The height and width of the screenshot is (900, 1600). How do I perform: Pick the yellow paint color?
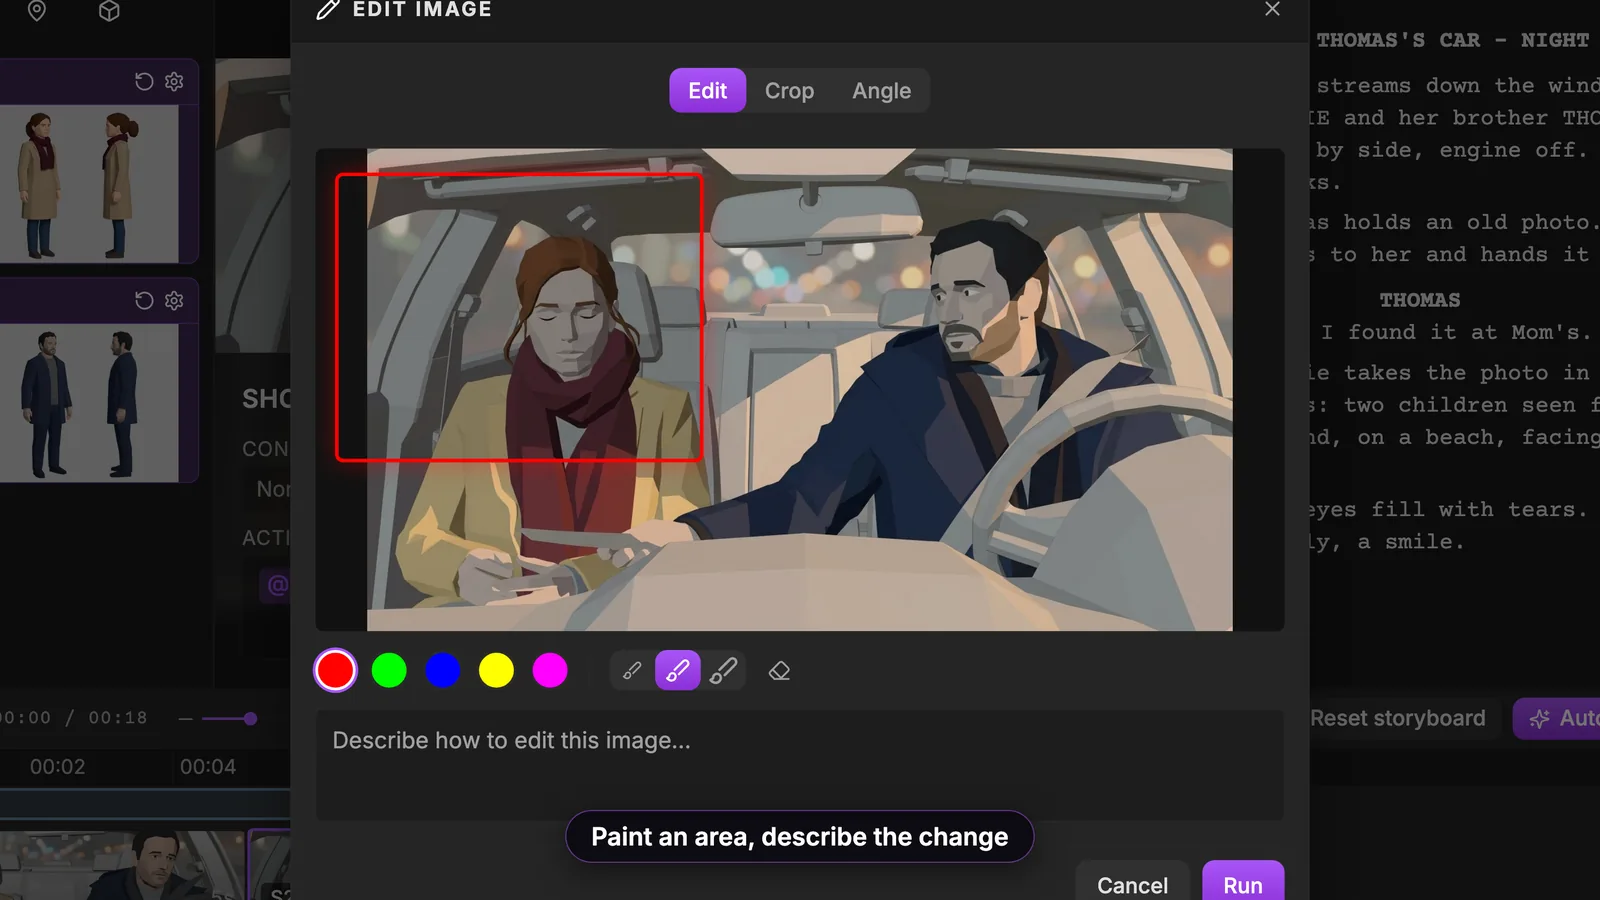coord(496,670)
